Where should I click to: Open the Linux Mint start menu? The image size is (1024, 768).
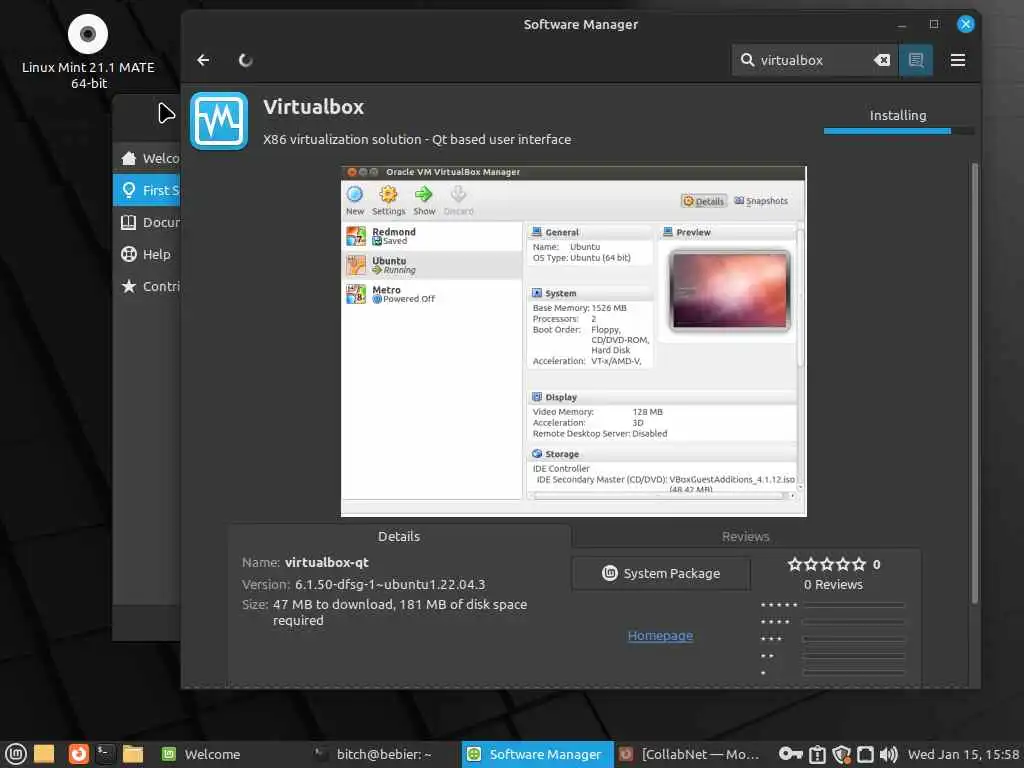click(16, 754)
